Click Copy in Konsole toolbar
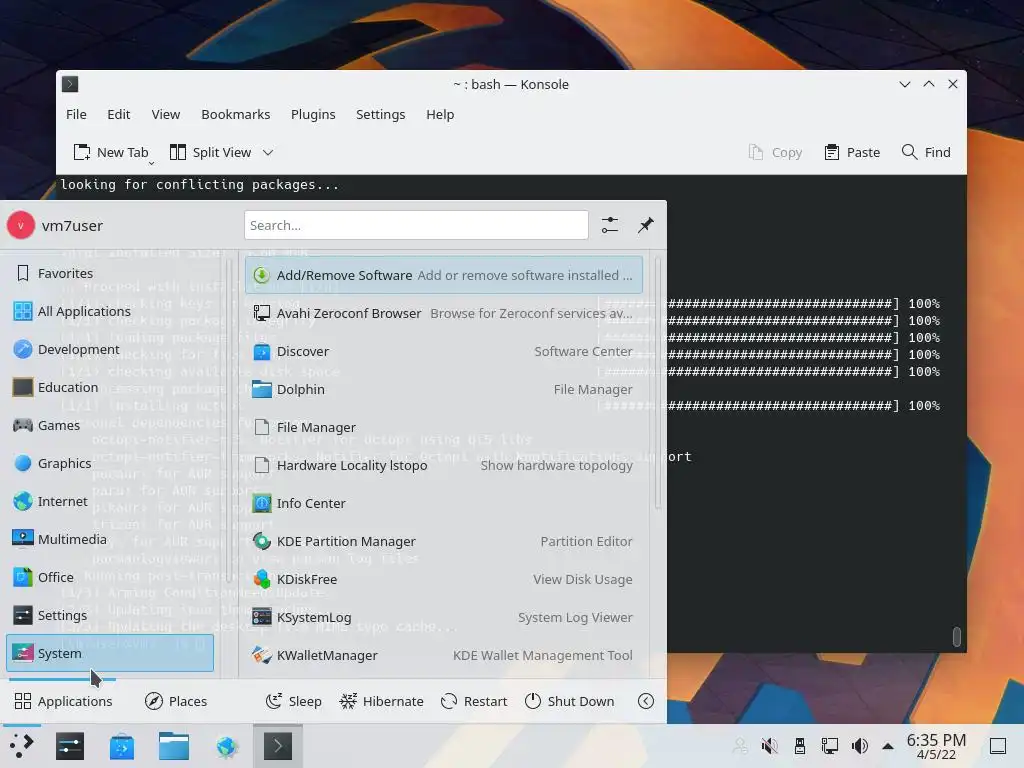 tap(775, 152)
